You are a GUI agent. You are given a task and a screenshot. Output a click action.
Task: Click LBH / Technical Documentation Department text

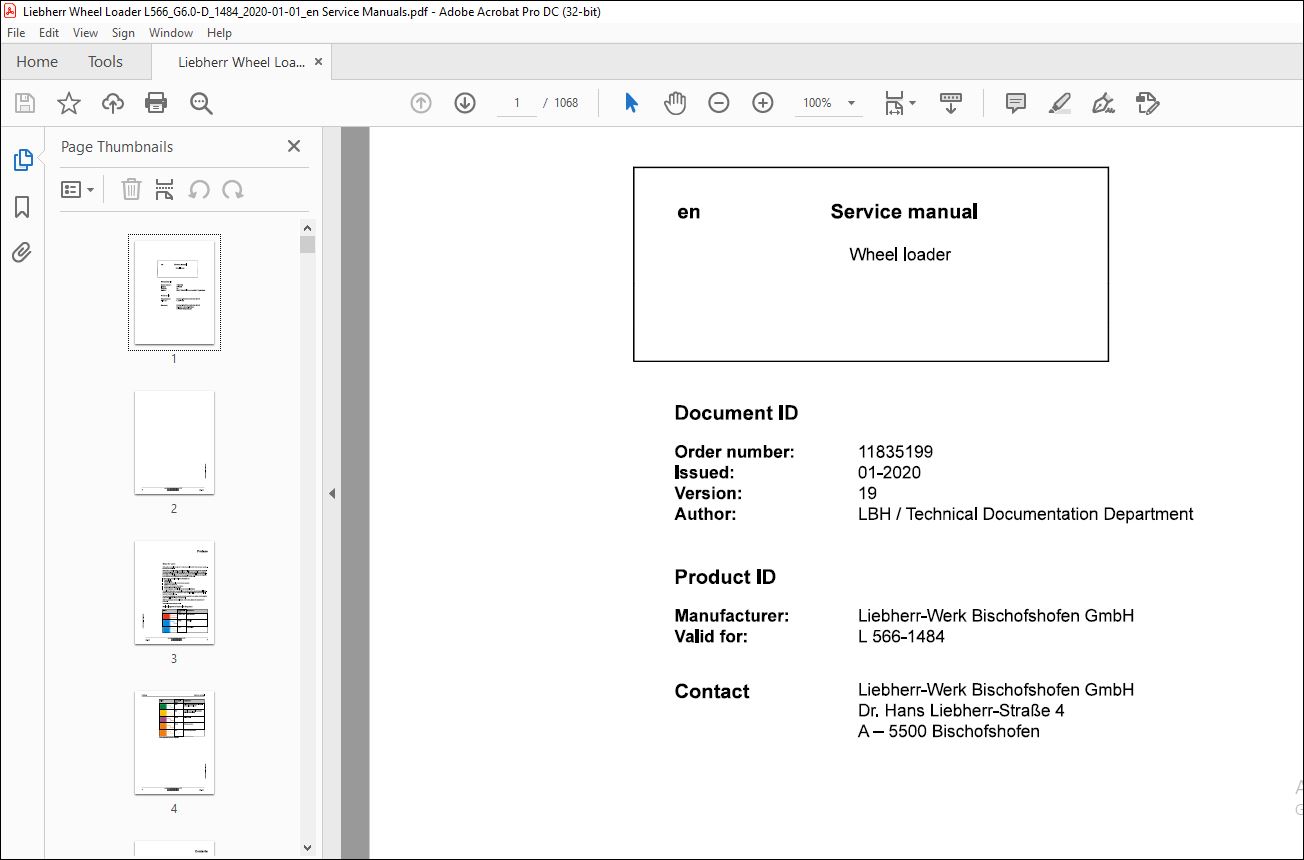(1025, 514)
